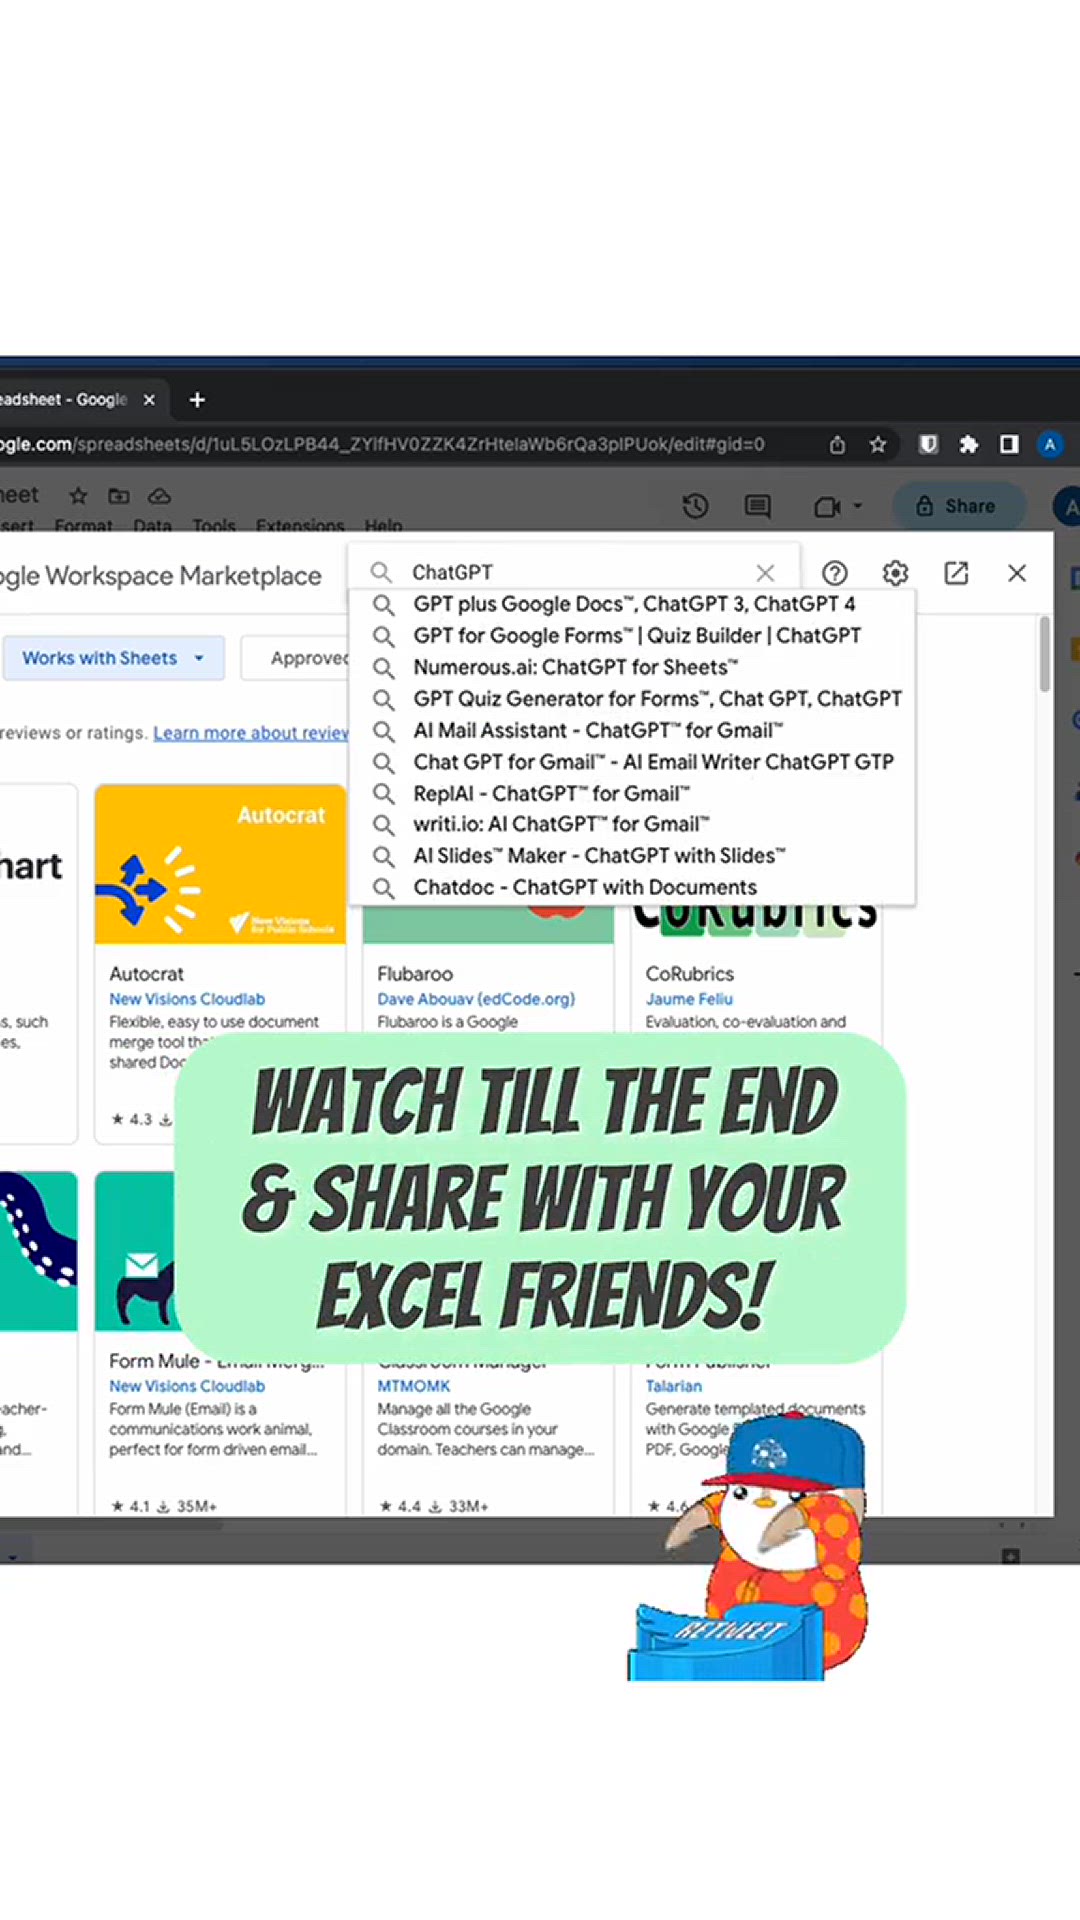
Task: Open MTMOMK developer link
Action: [414, 1386]
